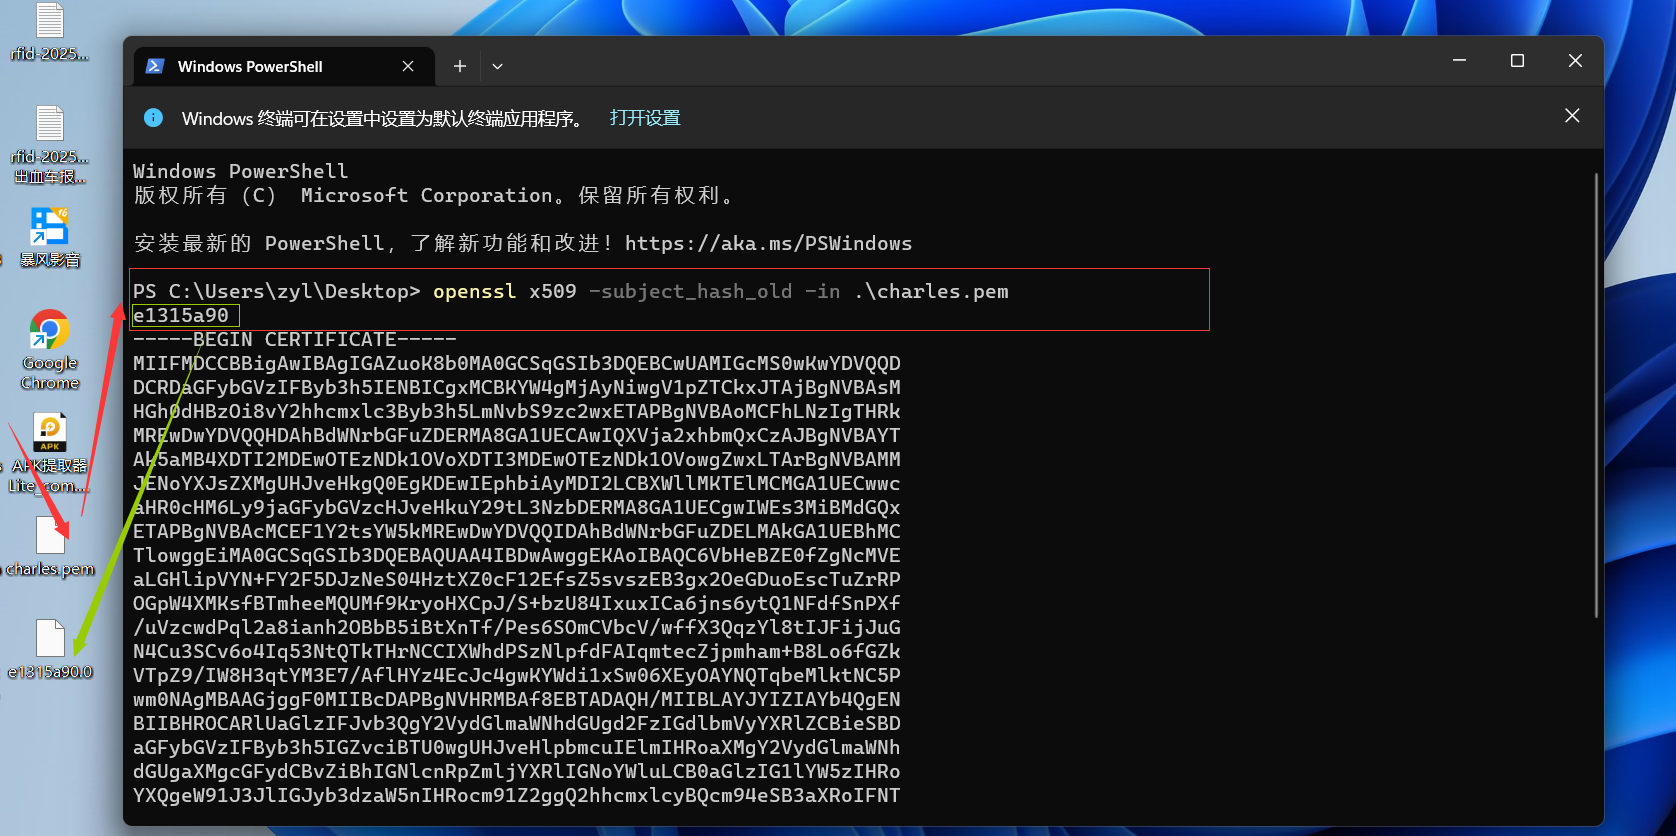Click the e1315a90 hash output text
Image resolution: width=1676 pixels, height=836 pixels.
(181, 316)
